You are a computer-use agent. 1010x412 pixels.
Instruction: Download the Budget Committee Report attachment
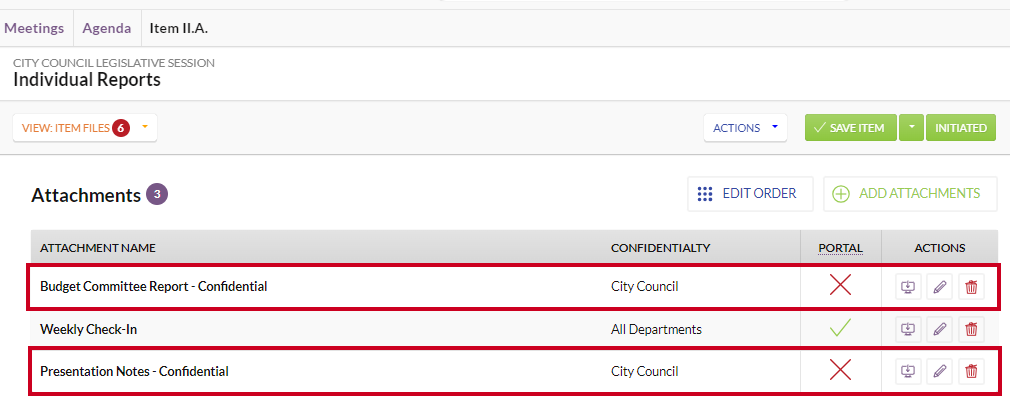[908, 286]
